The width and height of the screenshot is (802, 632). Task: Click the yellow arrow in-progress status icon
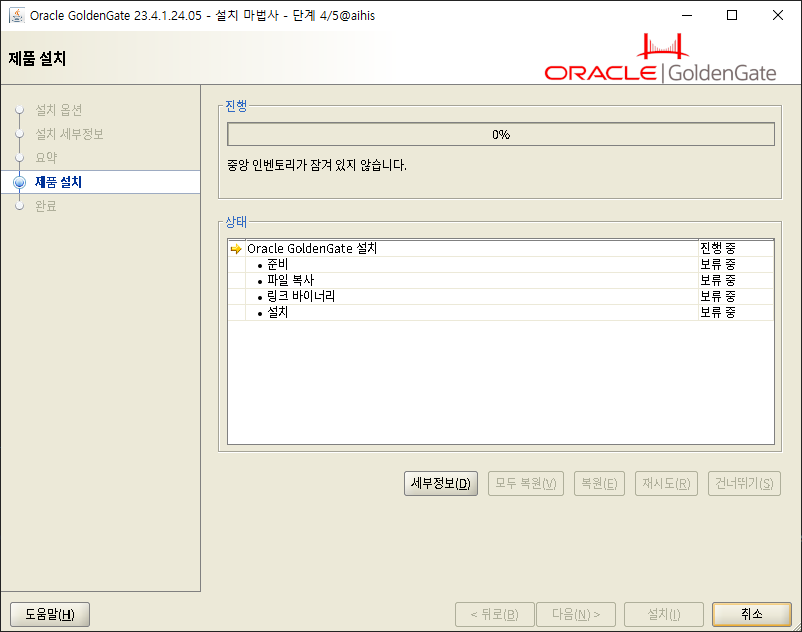click(x=236, y=249)
